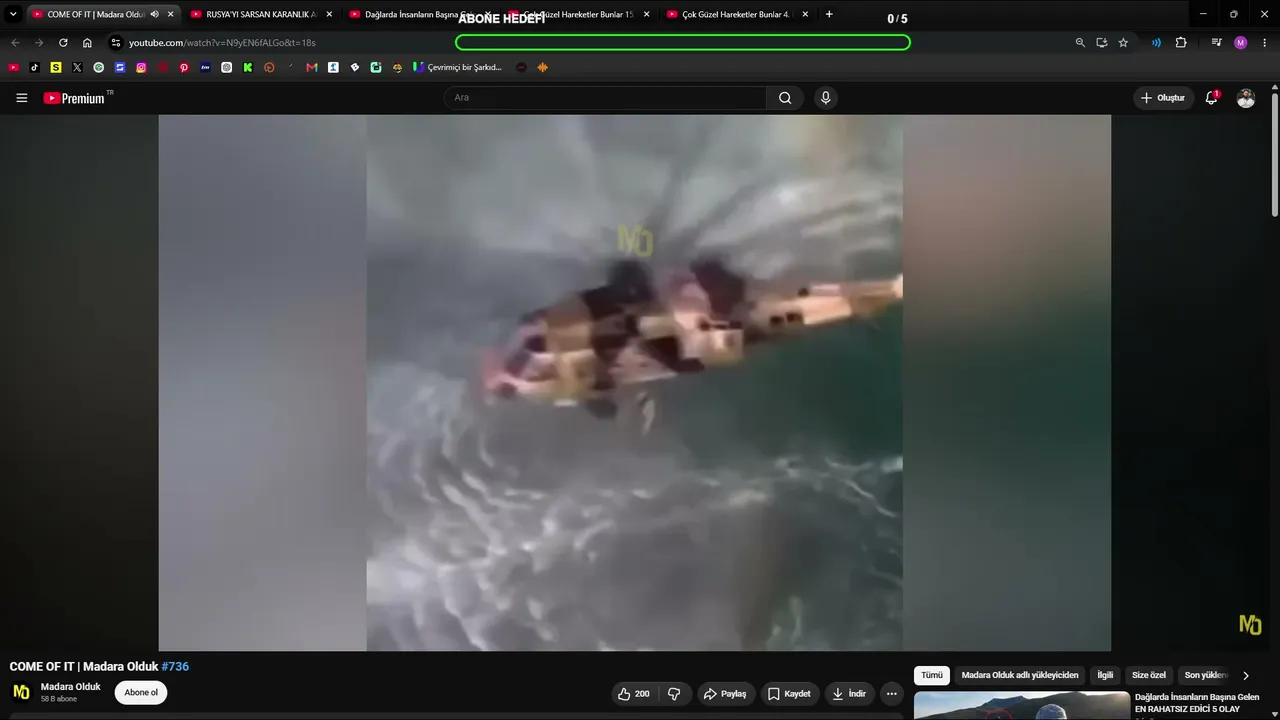1280x720 pixels.
Task: Reload the page
Action: coord(63,43)
